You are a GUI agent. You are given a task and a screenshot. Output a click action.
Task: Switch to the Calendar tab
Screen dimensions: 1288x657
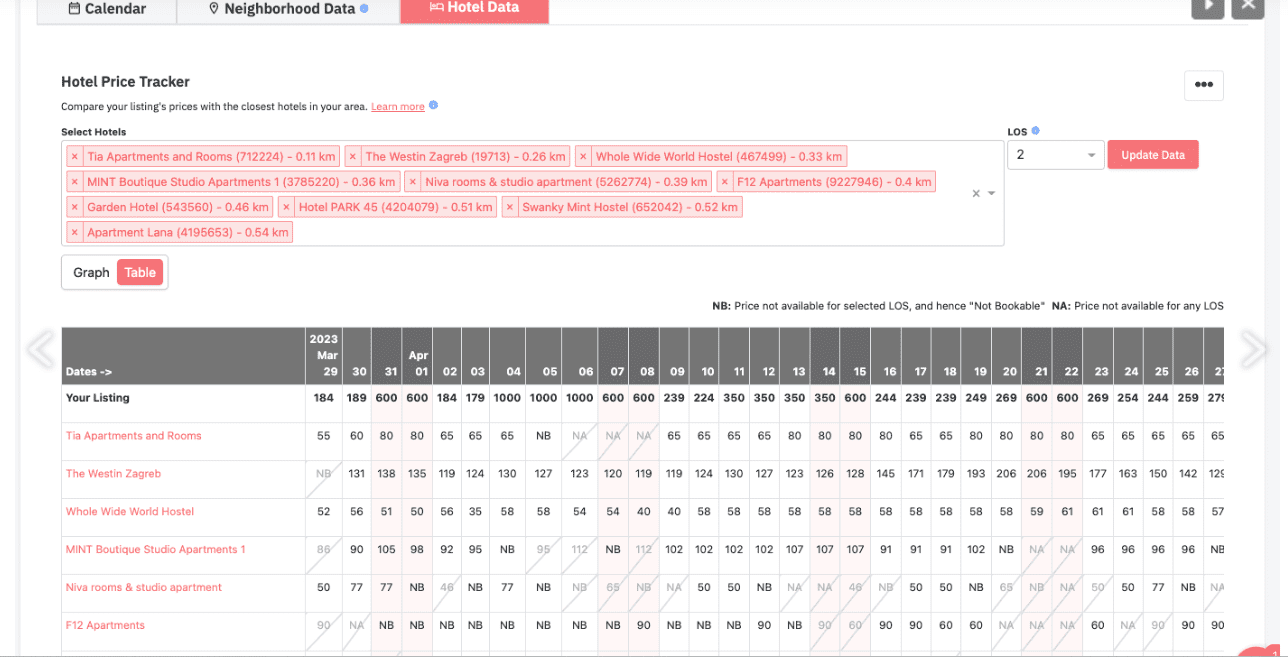(106, 9)
